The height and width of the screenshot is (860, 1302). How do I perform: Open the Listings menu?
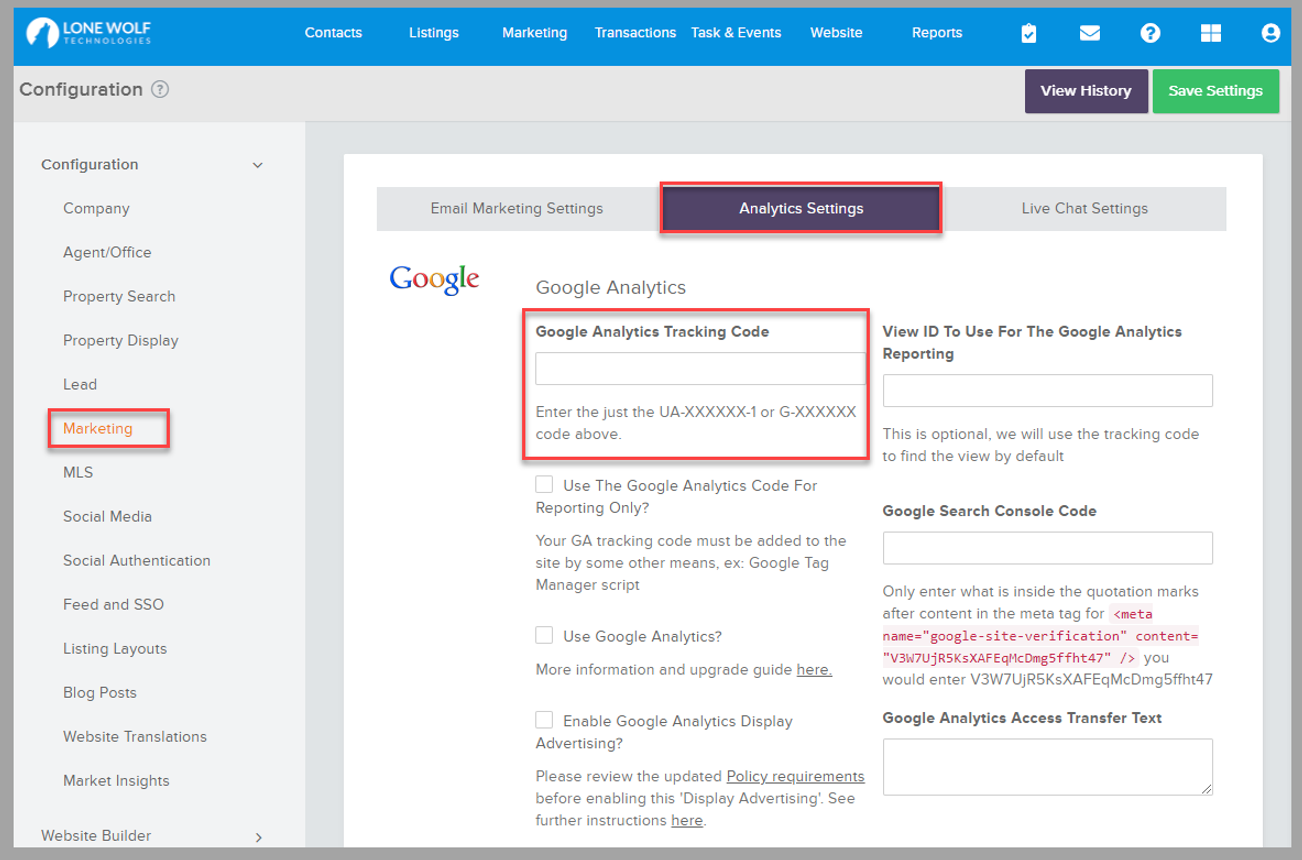coord(434,33)
